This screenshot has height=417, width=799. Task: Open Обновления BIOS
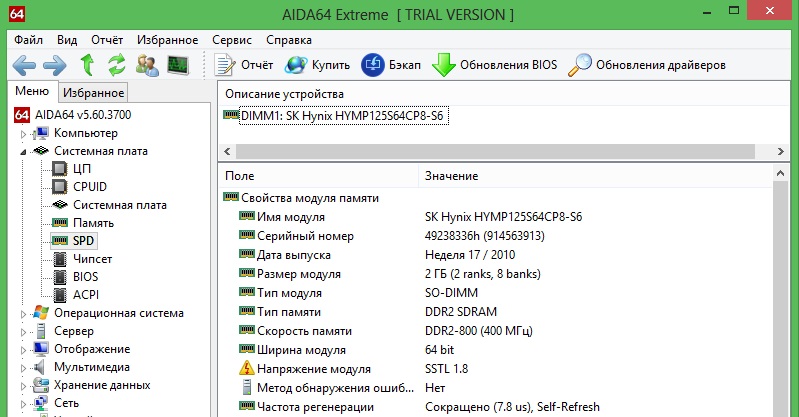[x=494, y=65]
